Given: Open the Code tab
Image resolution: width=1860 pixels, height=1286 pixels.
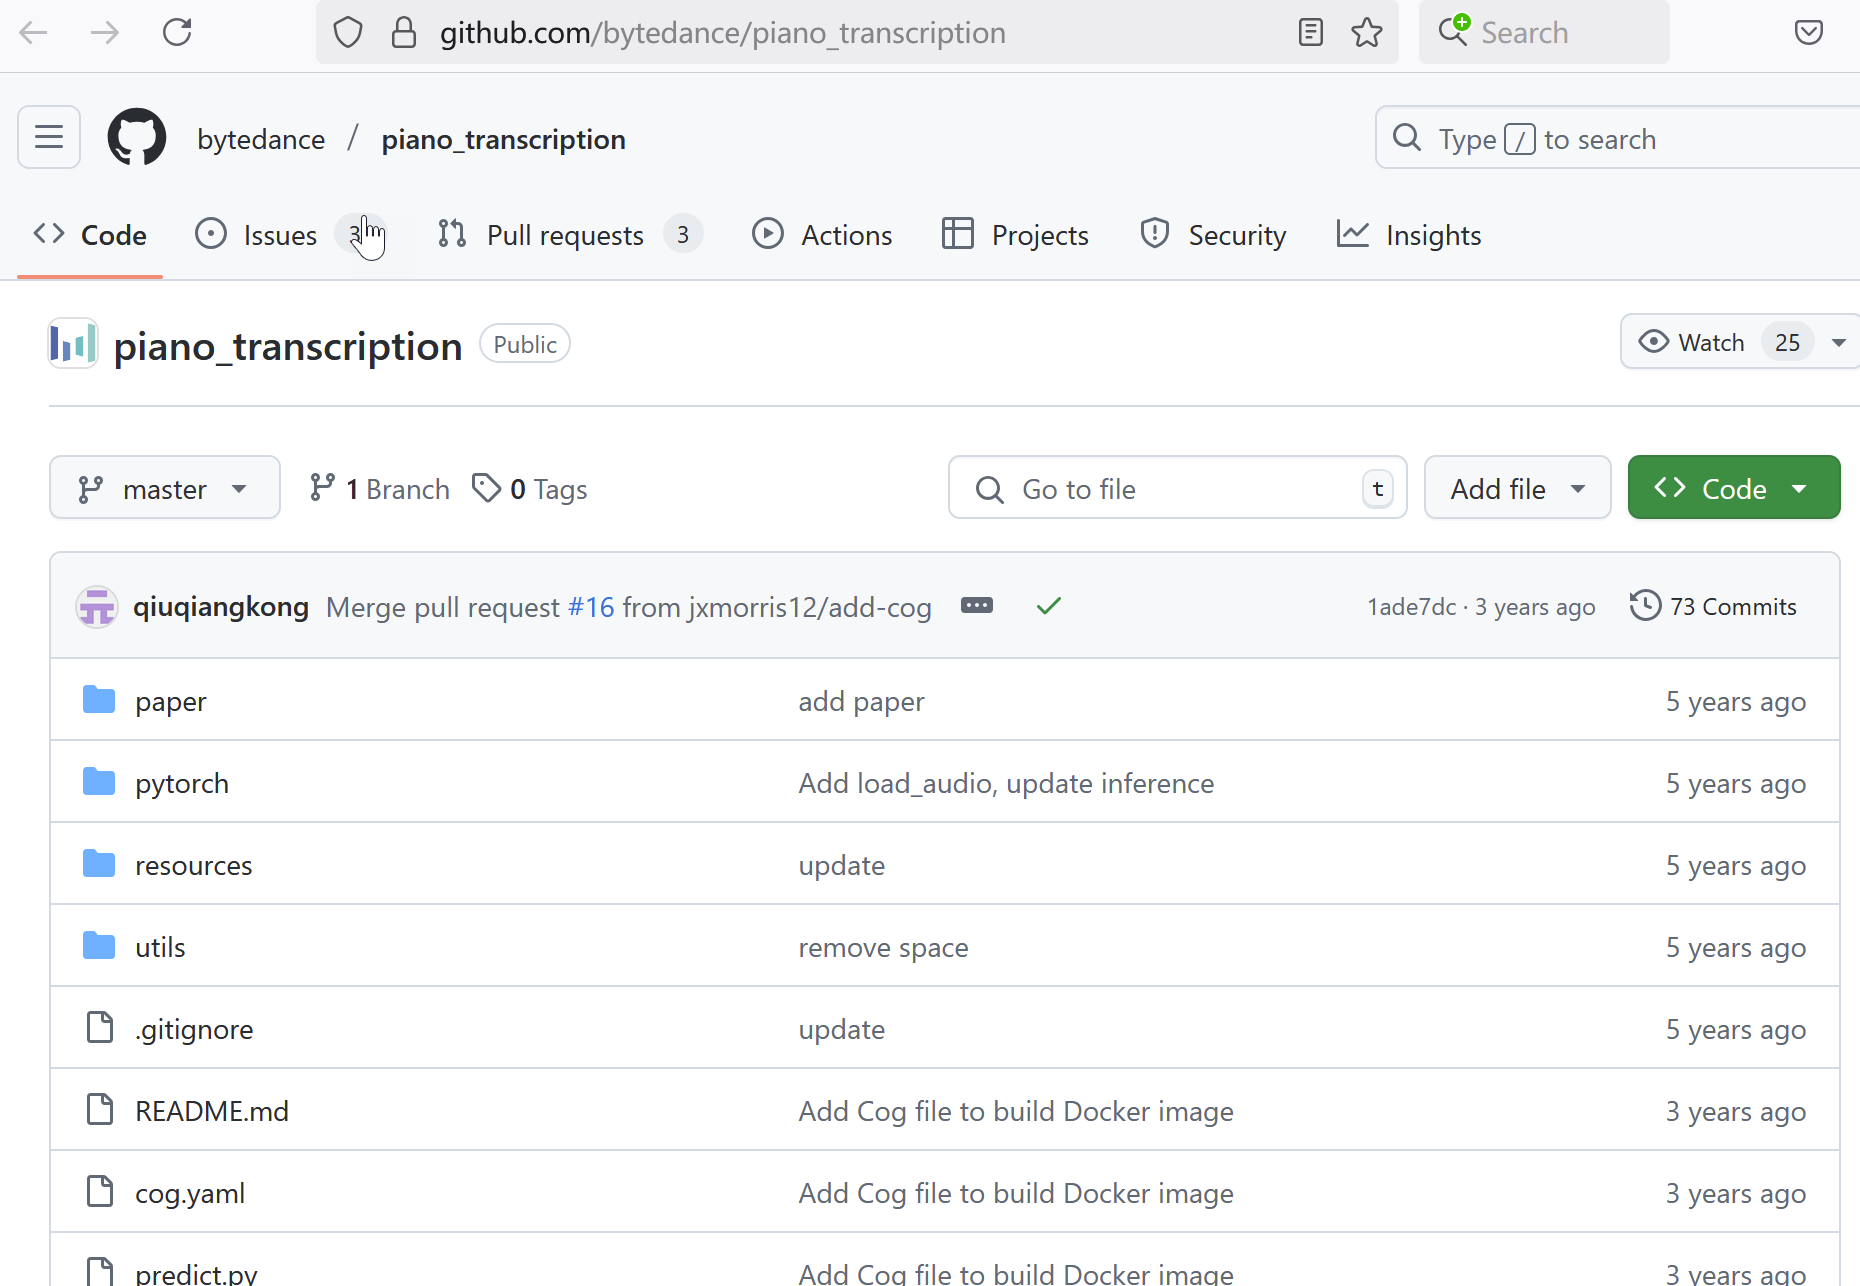Looking at the screenshot, I should tap(90, 235).
